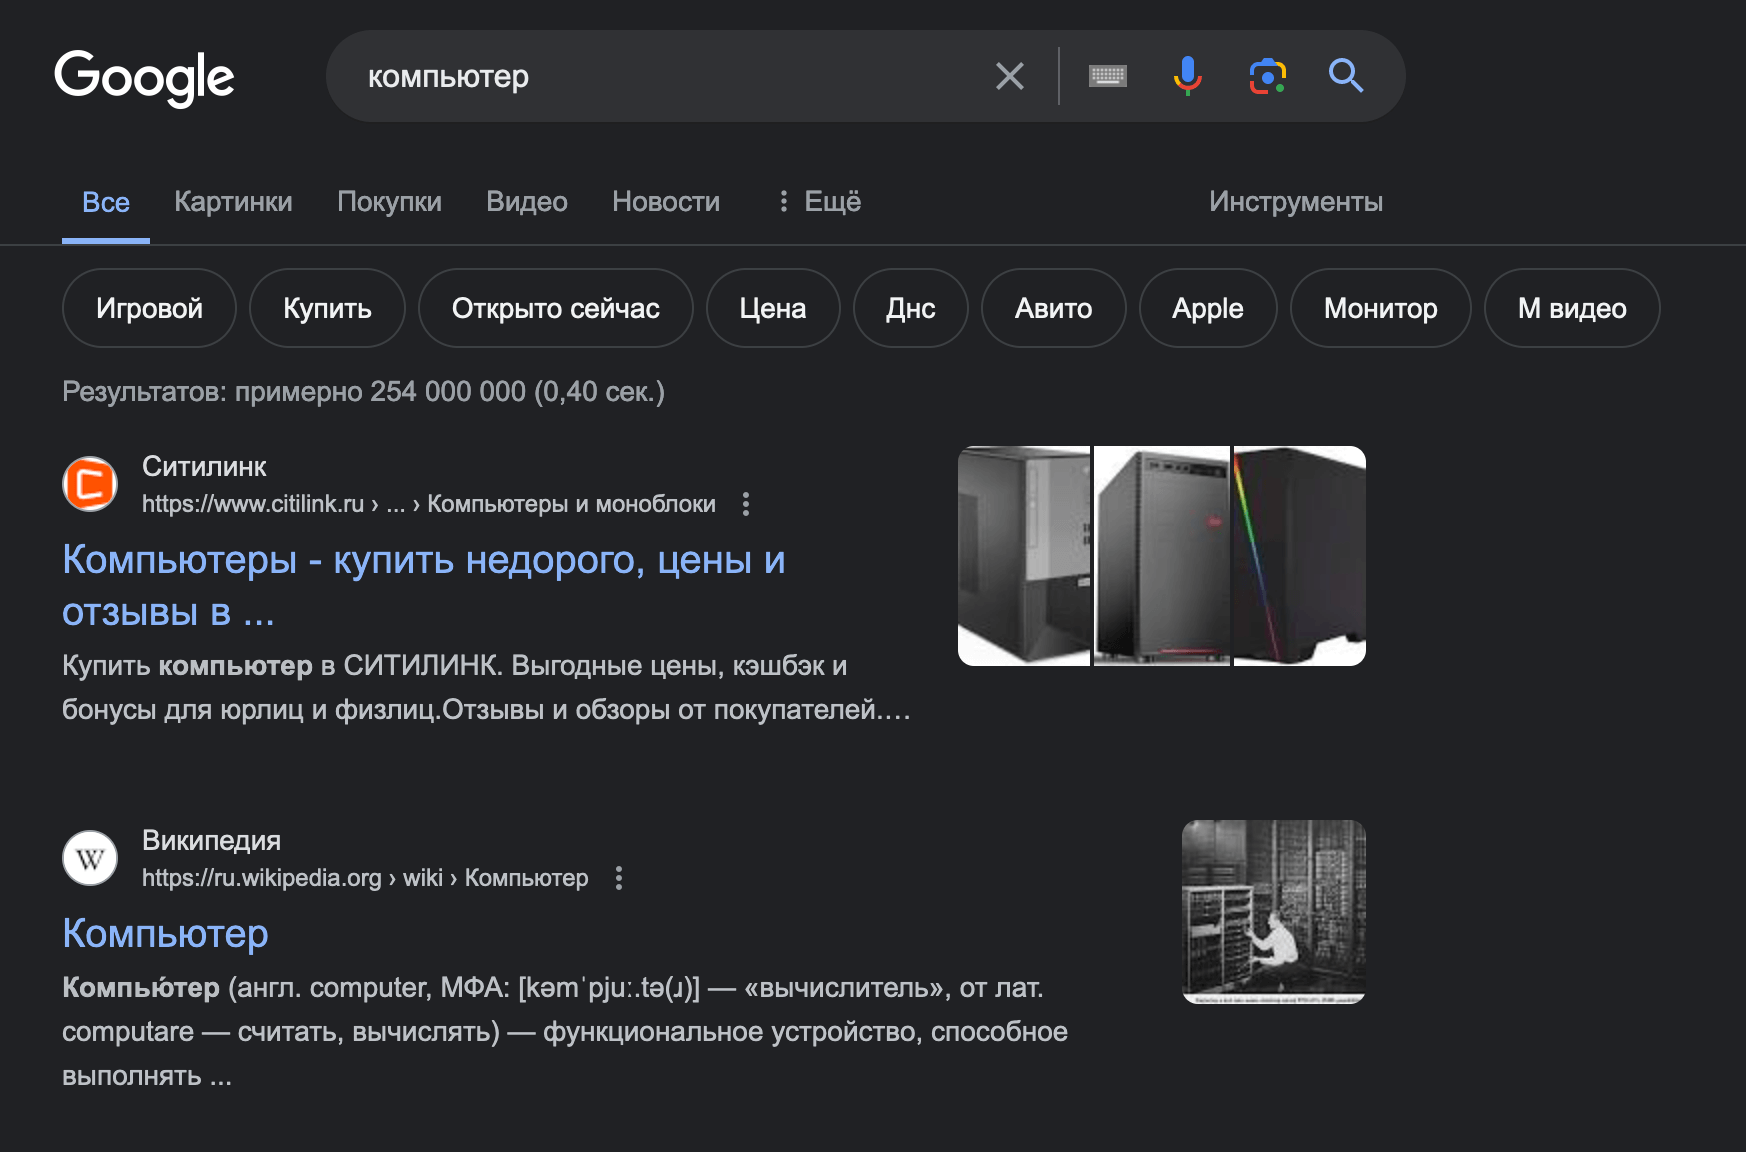The width and height of the screenshot is (1746, 1152).
Task: Open three-dot menu for Википедия result
Action: 619,878
